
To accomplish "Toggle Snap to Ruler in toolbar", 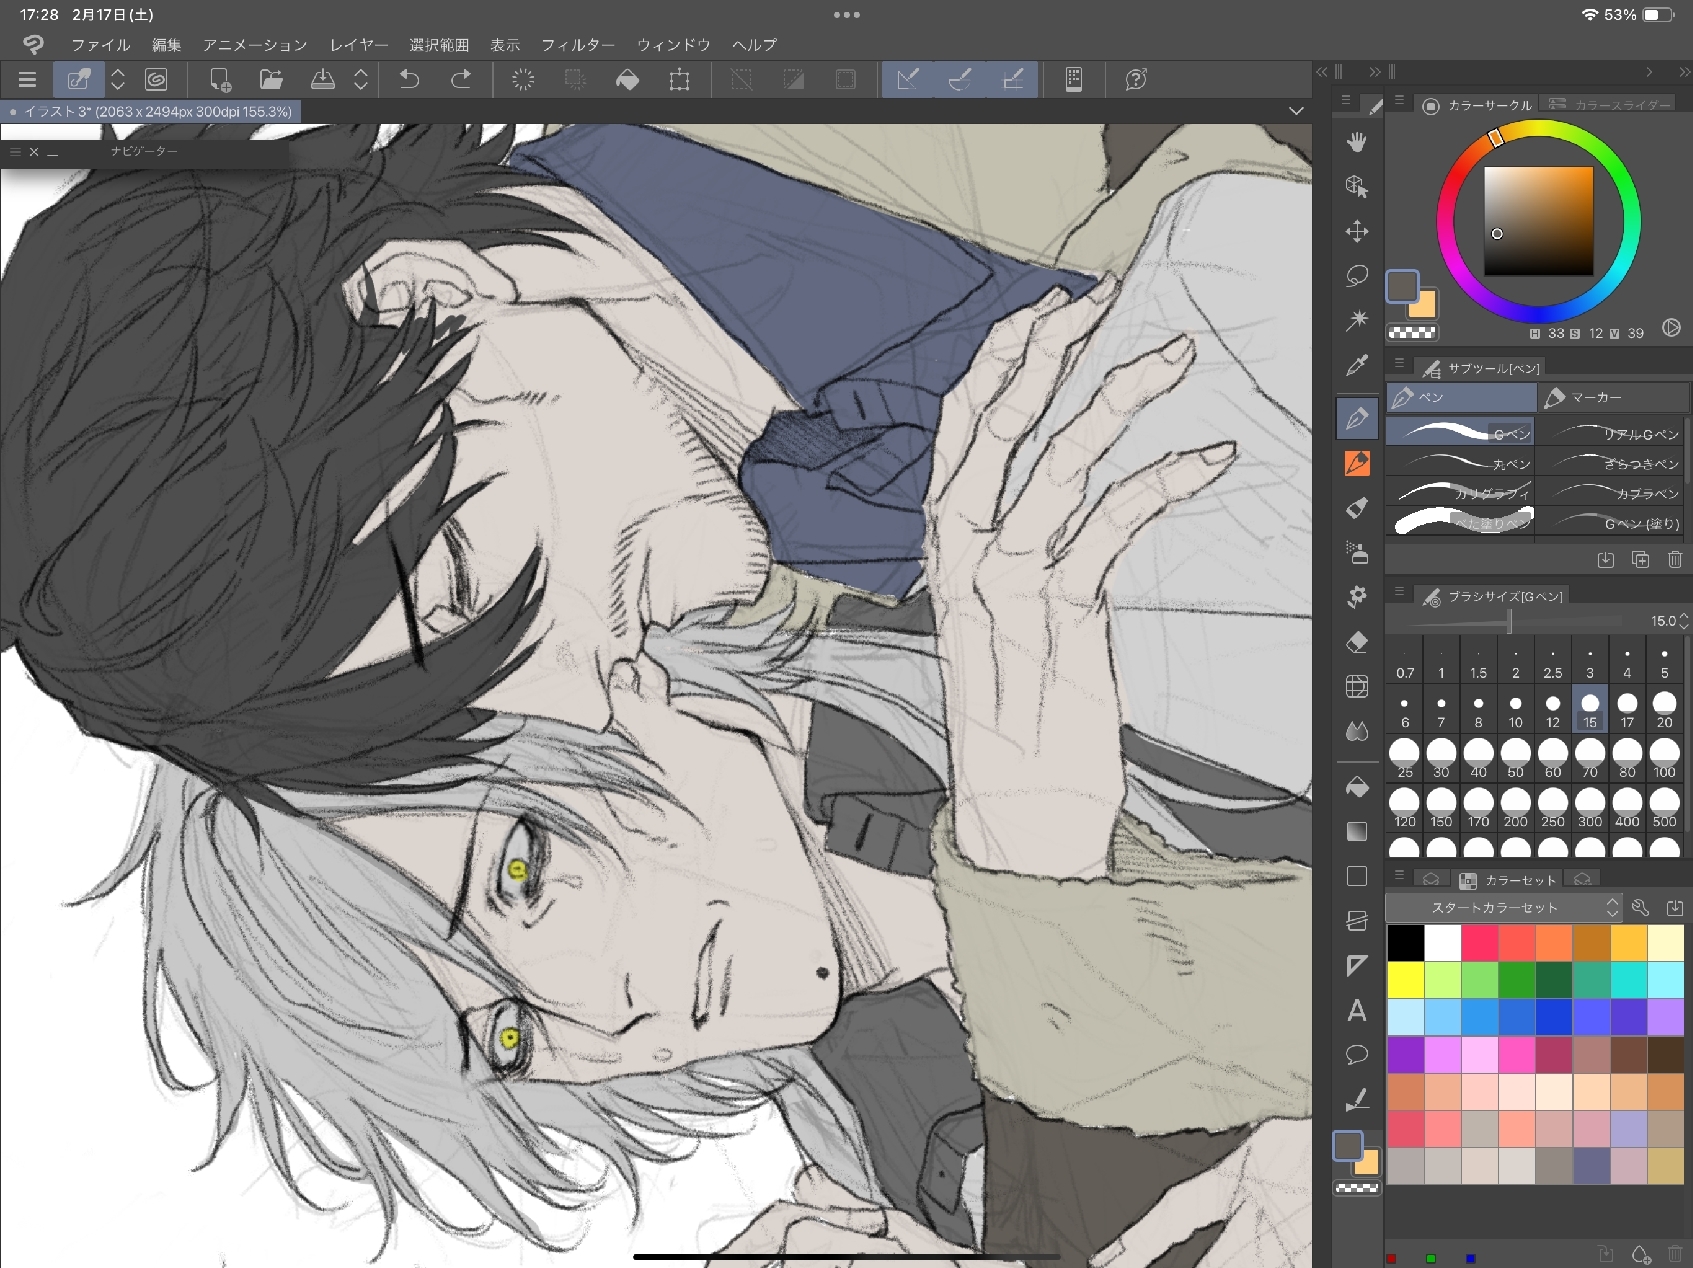I will [x=908, y=80].
